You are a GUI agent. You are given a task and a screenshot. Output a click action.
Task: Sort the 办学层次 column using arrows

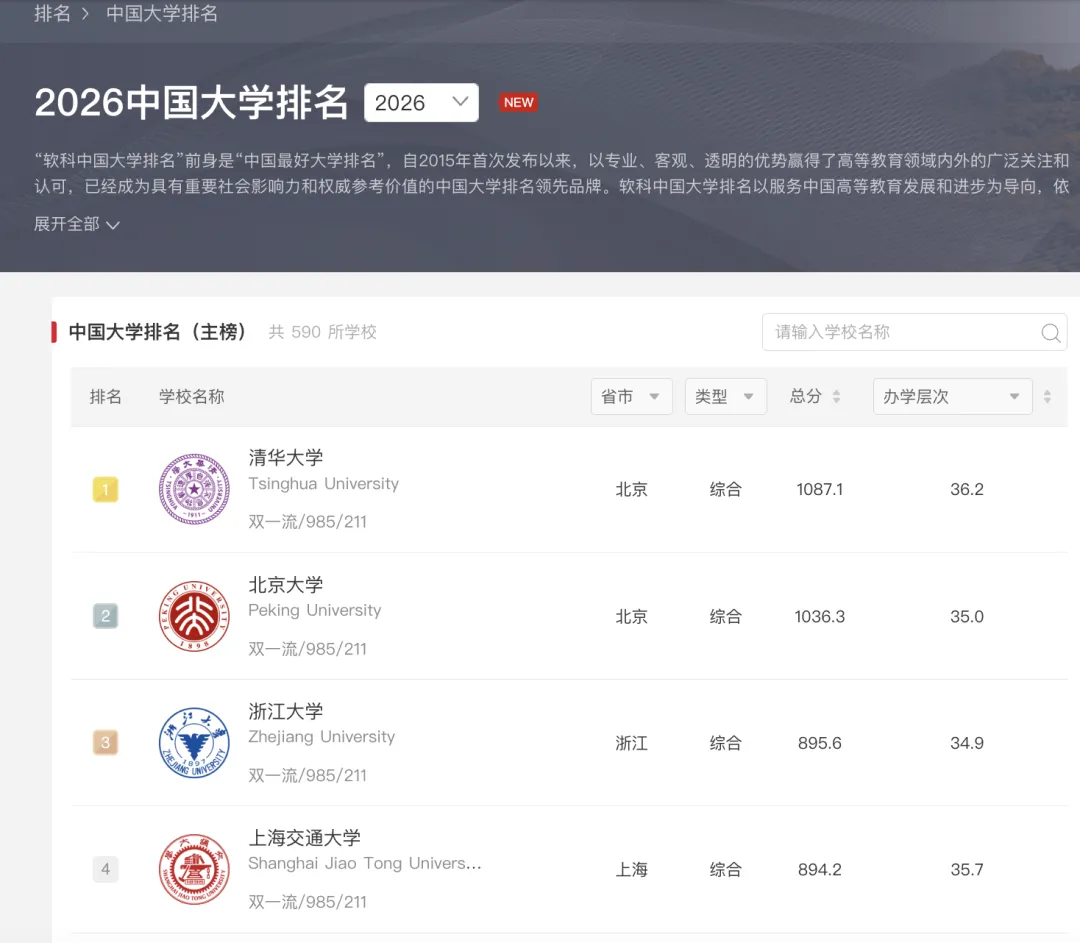click(x=1047, y=397)
